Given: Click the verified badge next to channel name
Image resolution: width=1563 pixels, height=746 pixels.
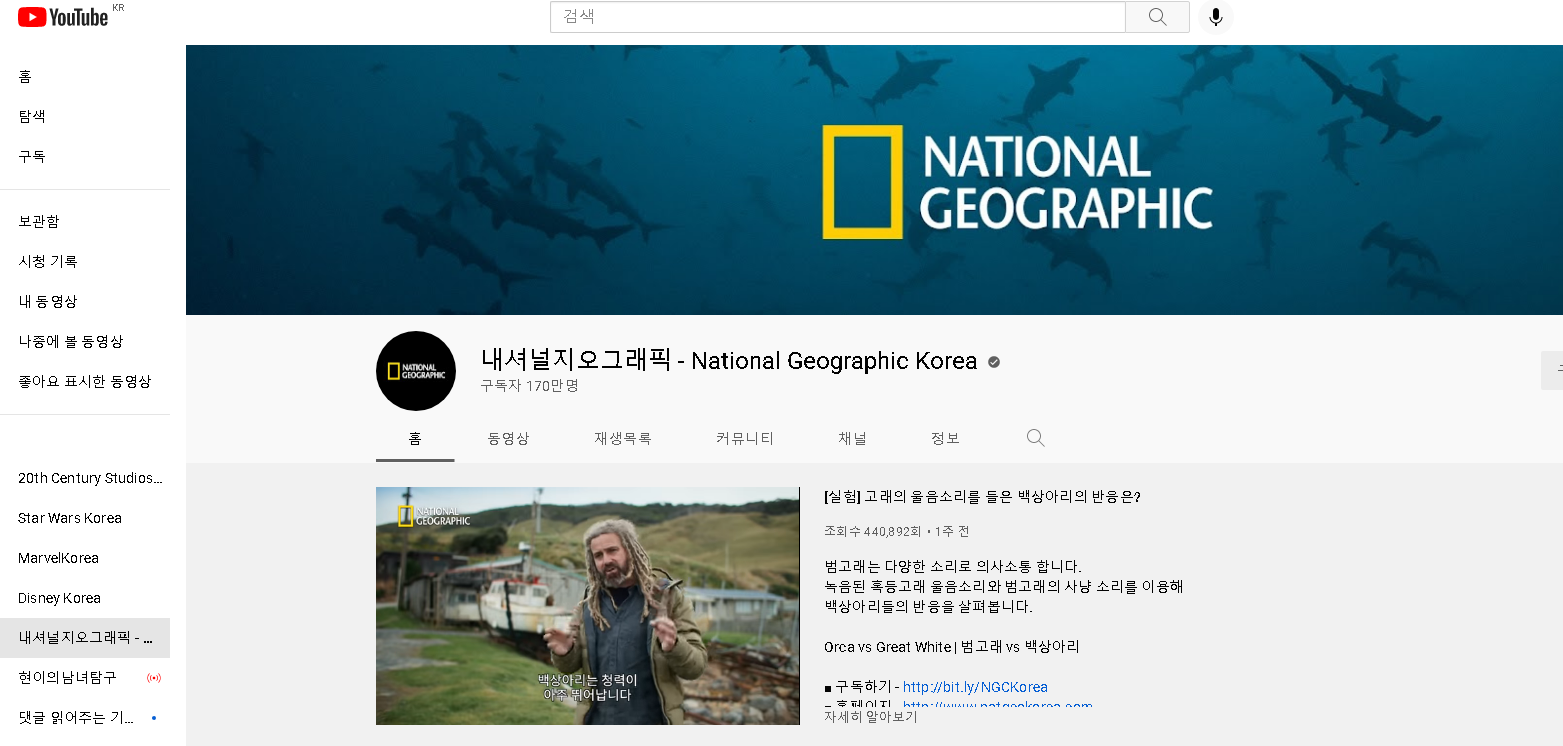Looking at the screenshot, I should 994,362.
